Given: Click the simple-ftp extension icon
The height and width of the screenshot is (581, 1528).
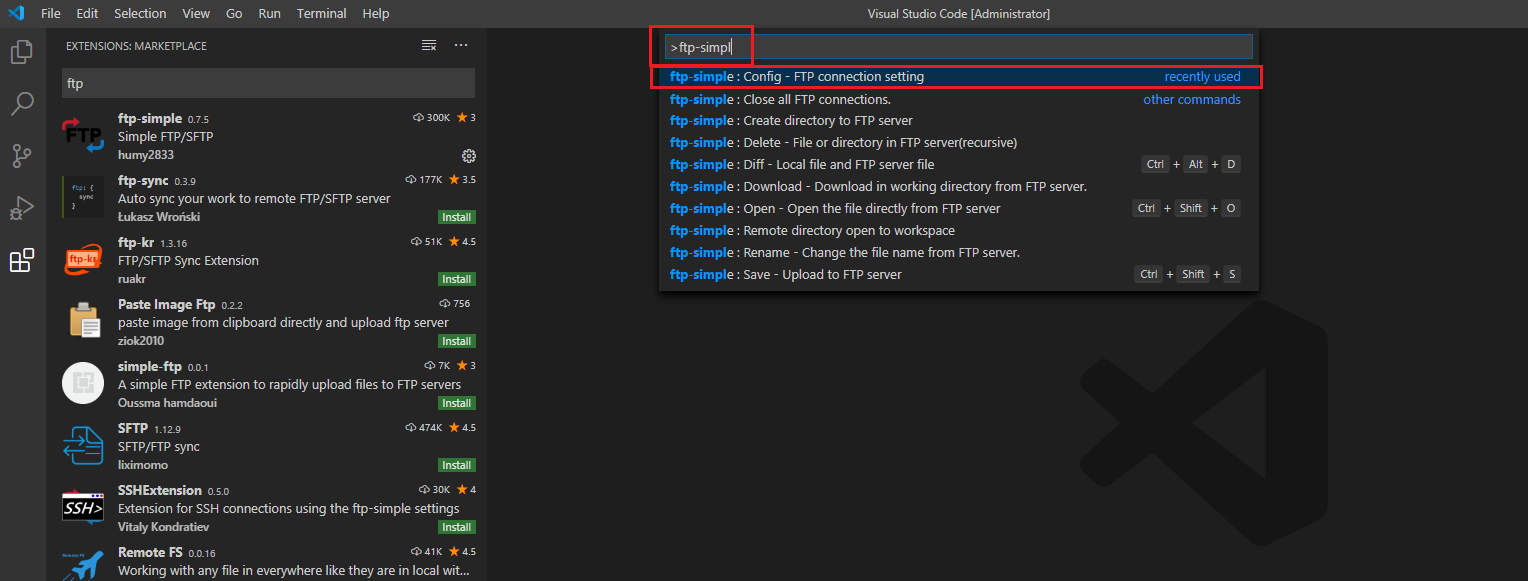Looking at the screenshot, I should click(83, 383).
